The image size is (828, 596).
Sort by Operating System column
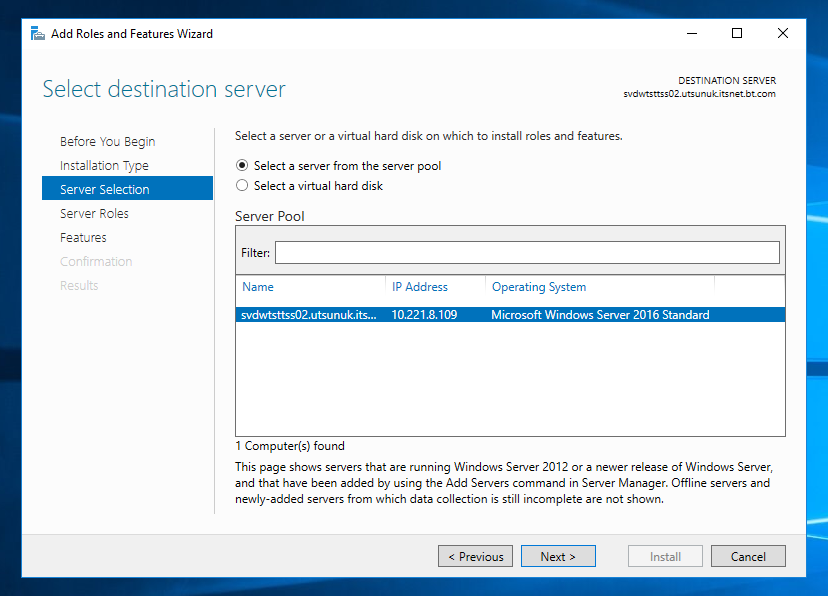coord(539,287)
